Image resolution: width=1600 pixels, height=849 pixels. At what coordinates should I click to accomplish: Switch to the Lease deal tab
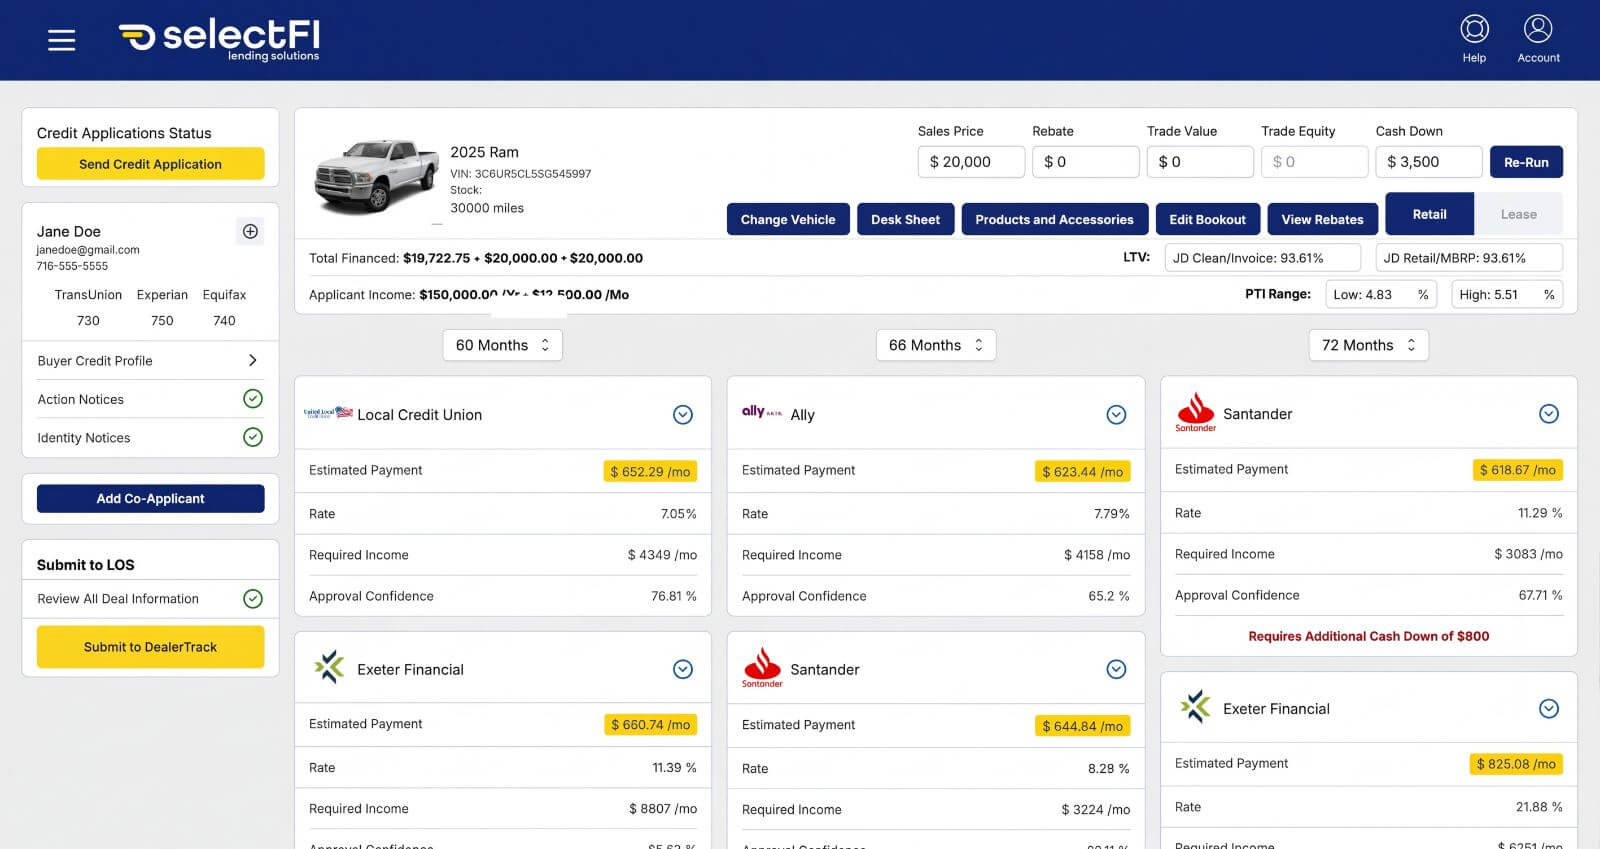(x=1518, y=214)
